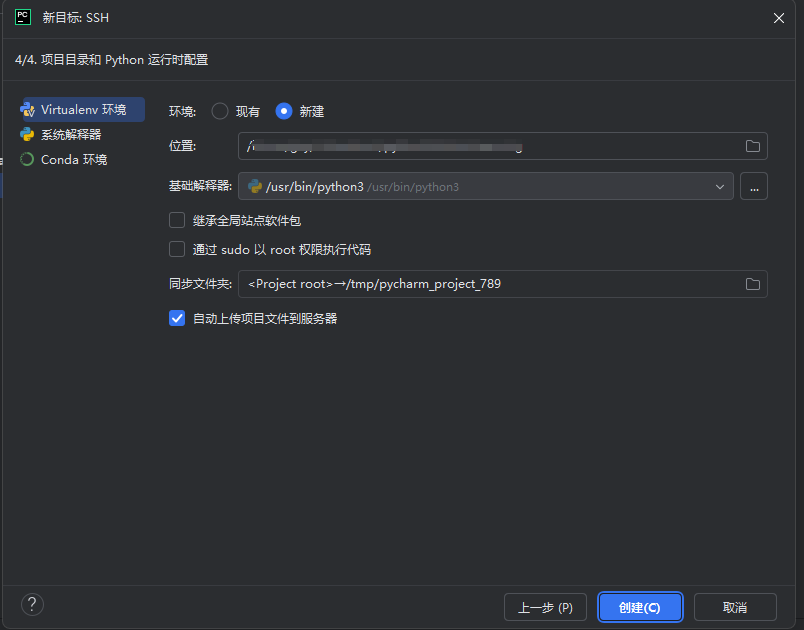Enable sudo root 权限执行代码 checkbox
The width and height of the screenshot is (804, 630).
(177, 249)
